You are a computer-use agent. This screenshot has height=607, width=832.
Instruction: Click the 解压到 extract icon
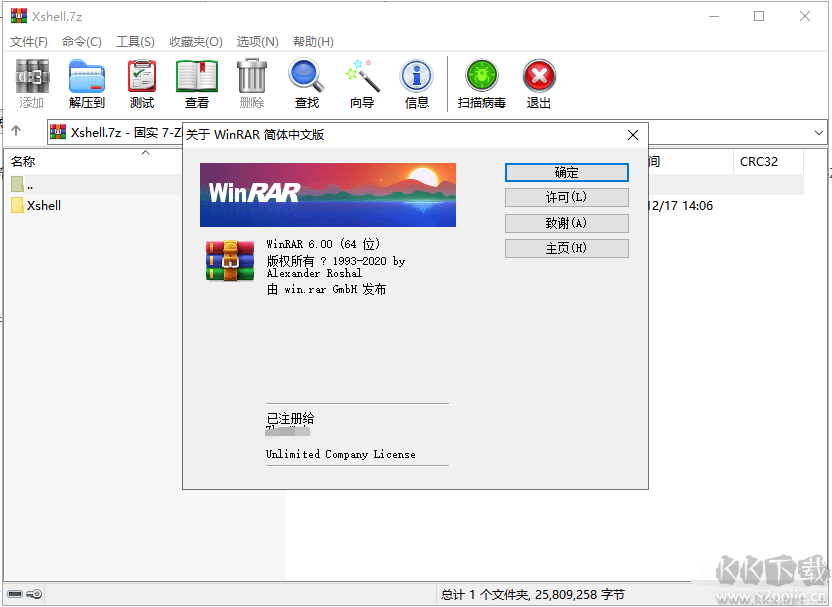(x=86, y=80)
